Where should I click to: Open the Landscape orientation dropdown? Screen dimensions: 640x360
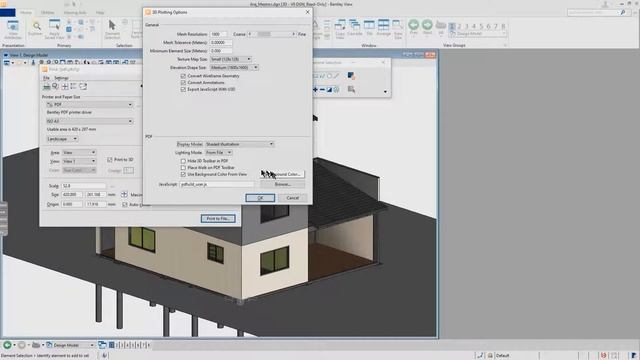(62, 139)
